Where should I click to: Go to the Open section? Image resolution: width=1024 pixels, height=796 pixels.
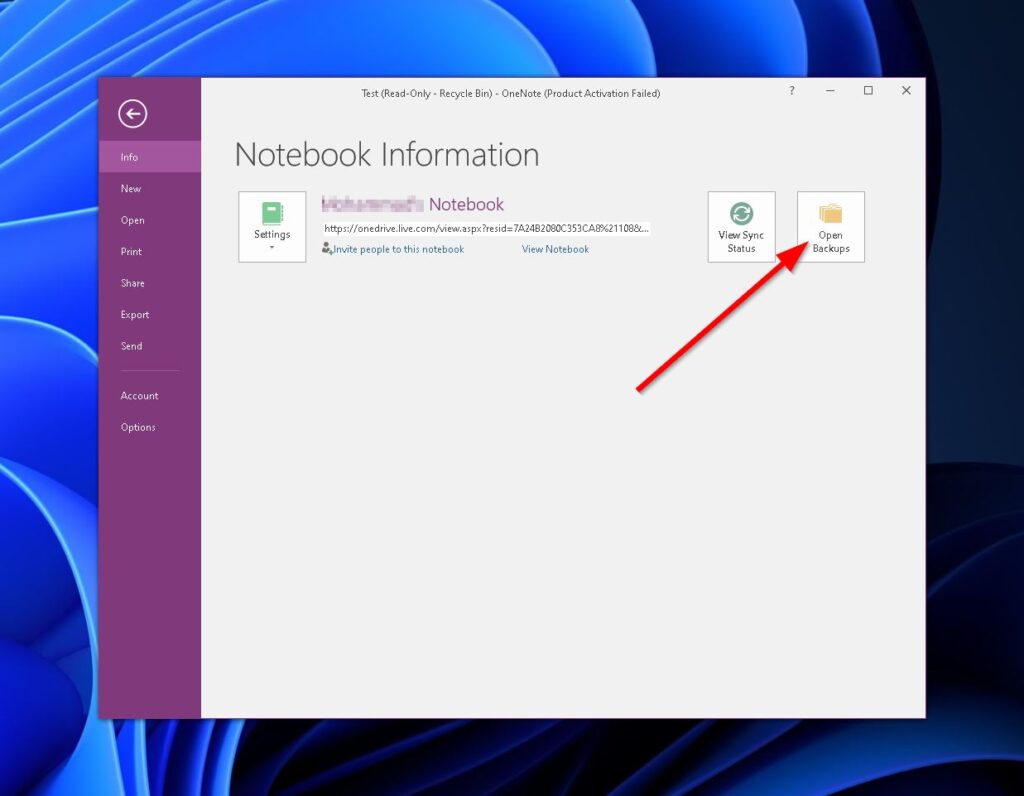[x=131, y=220]
